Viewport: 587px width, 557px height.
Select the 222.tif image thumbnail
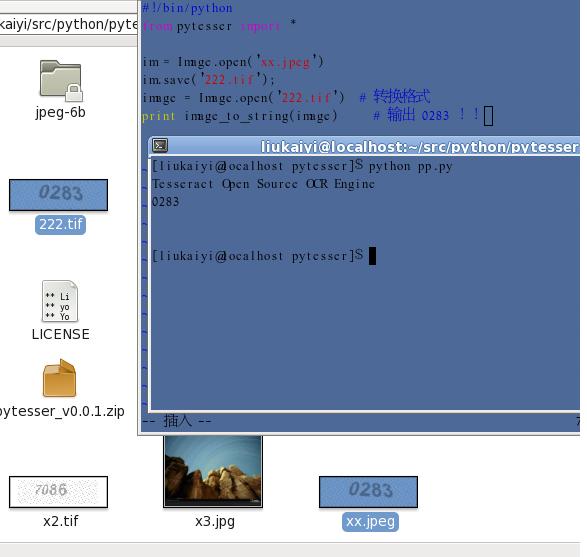58,195
